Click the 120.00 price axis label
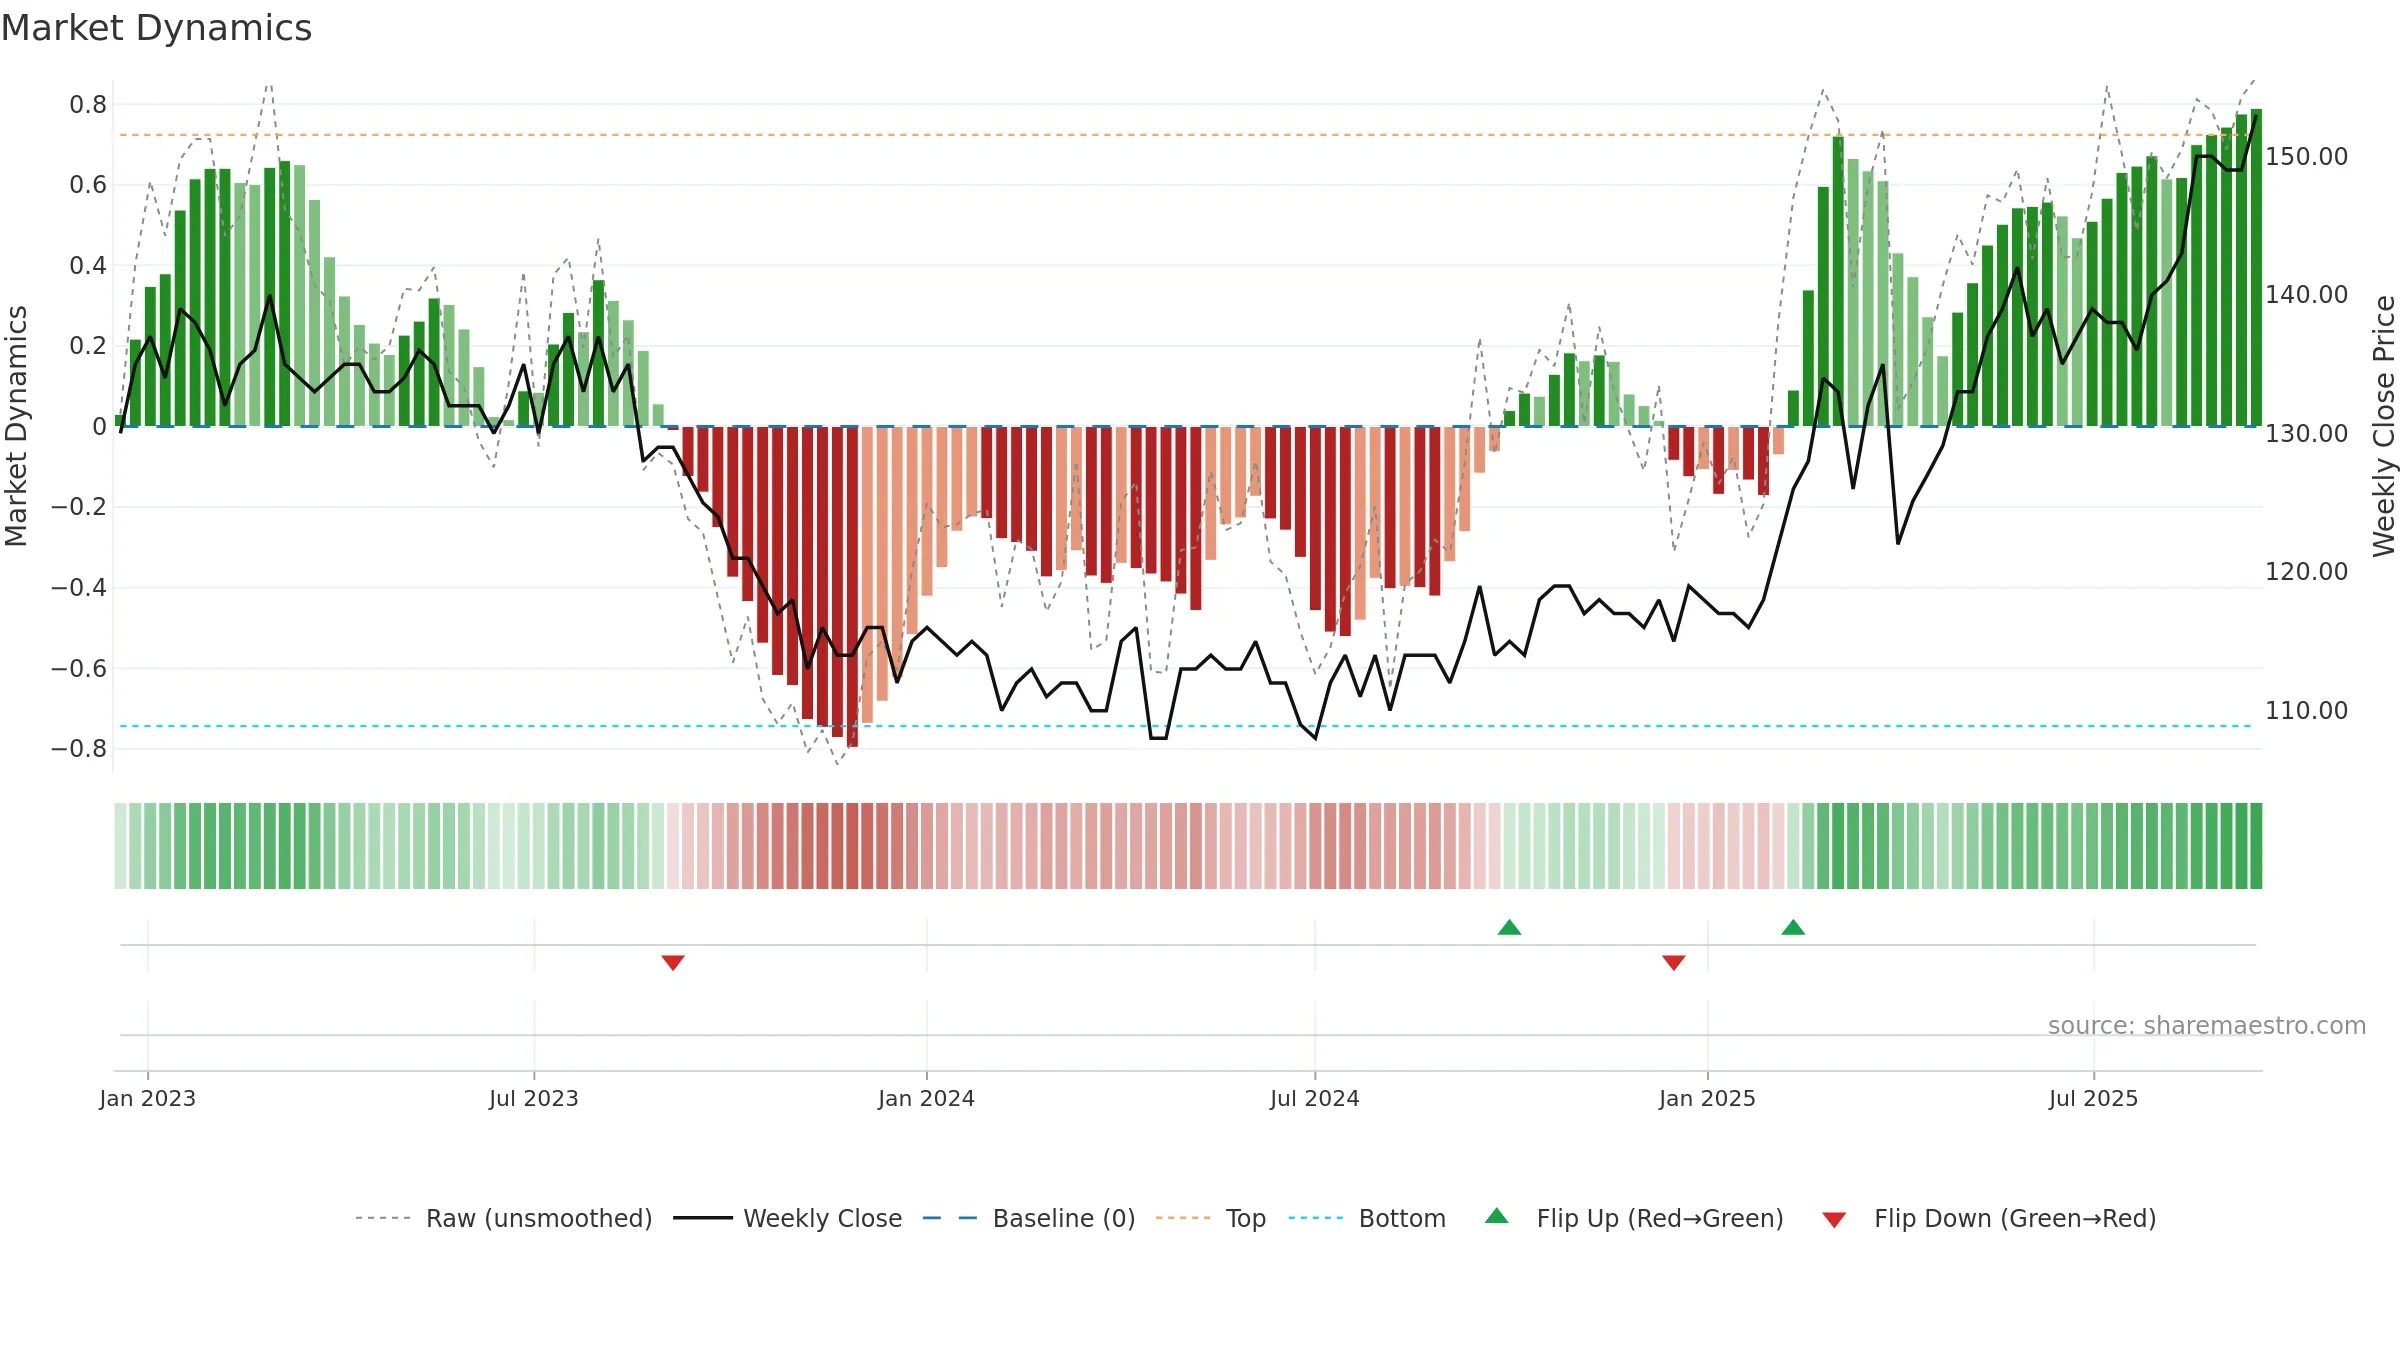This screenshot has width=2400, height=1350. (x=2307, y=571)
